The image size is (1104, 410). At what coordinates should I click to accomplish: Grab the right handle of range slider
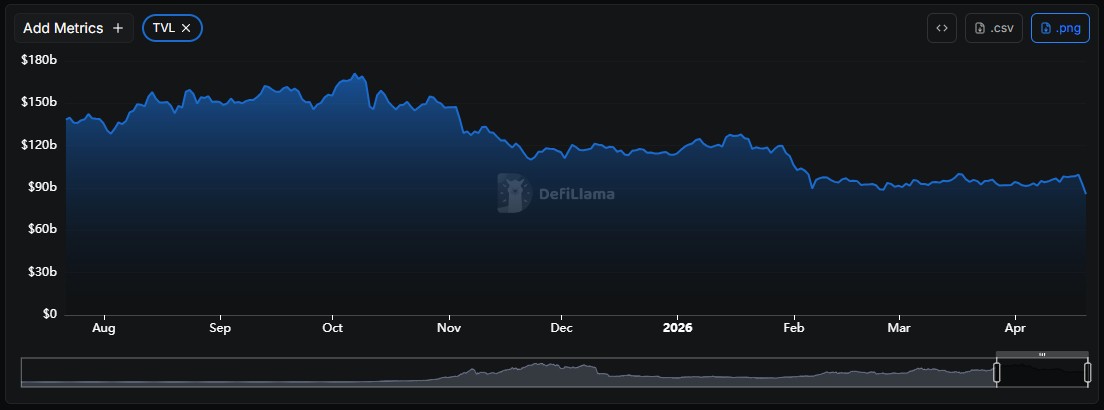point(1087,372)
